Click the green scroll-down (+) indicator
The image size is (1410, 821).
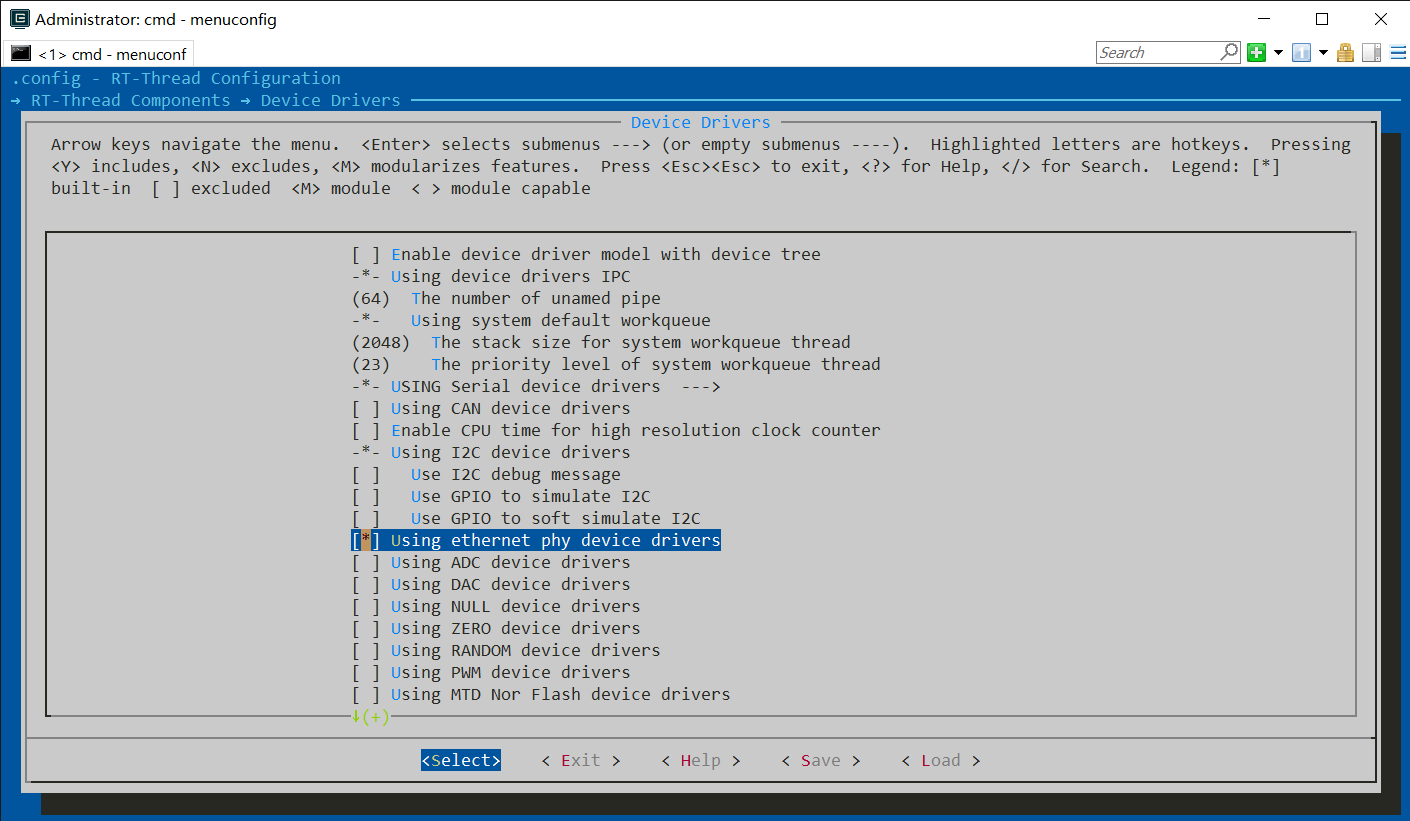(x=371, y=716)
